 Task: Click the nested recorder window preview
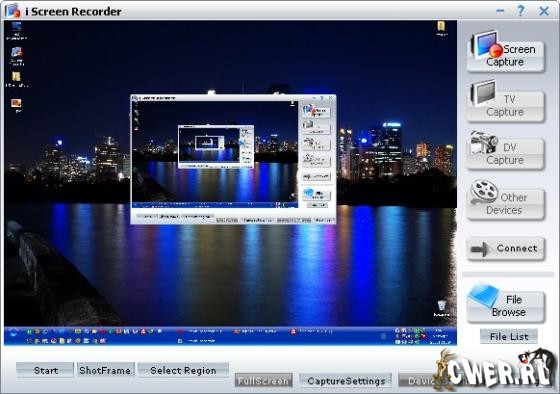233,159
